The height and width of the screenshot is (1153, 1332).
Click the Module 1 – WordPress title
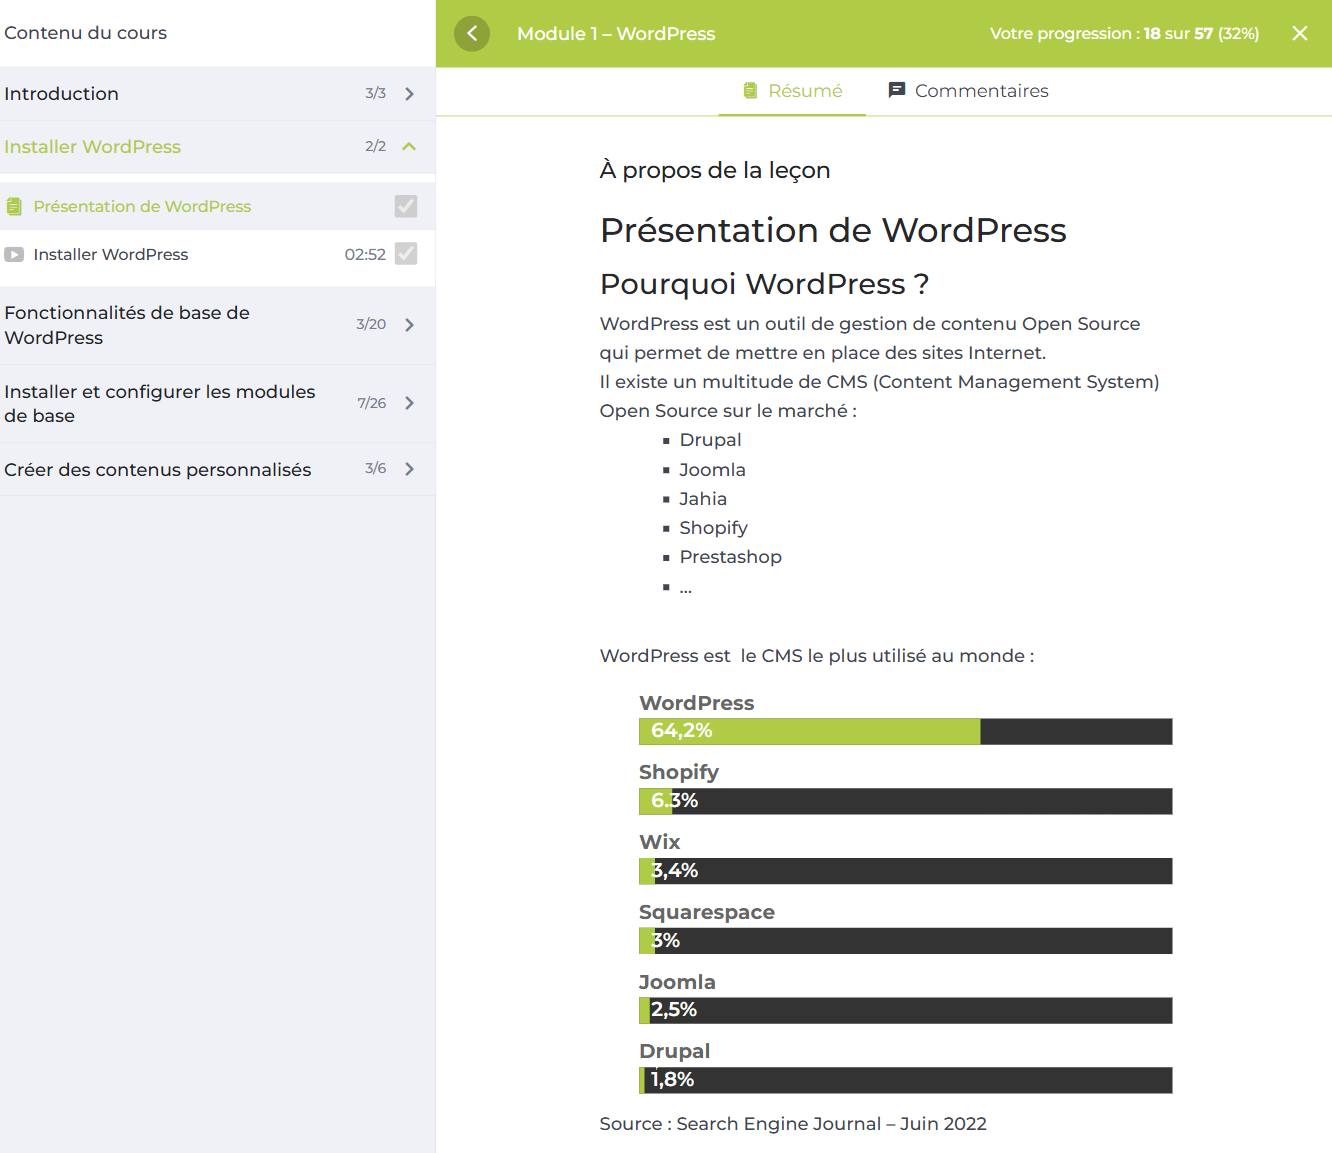pos(616,34)
